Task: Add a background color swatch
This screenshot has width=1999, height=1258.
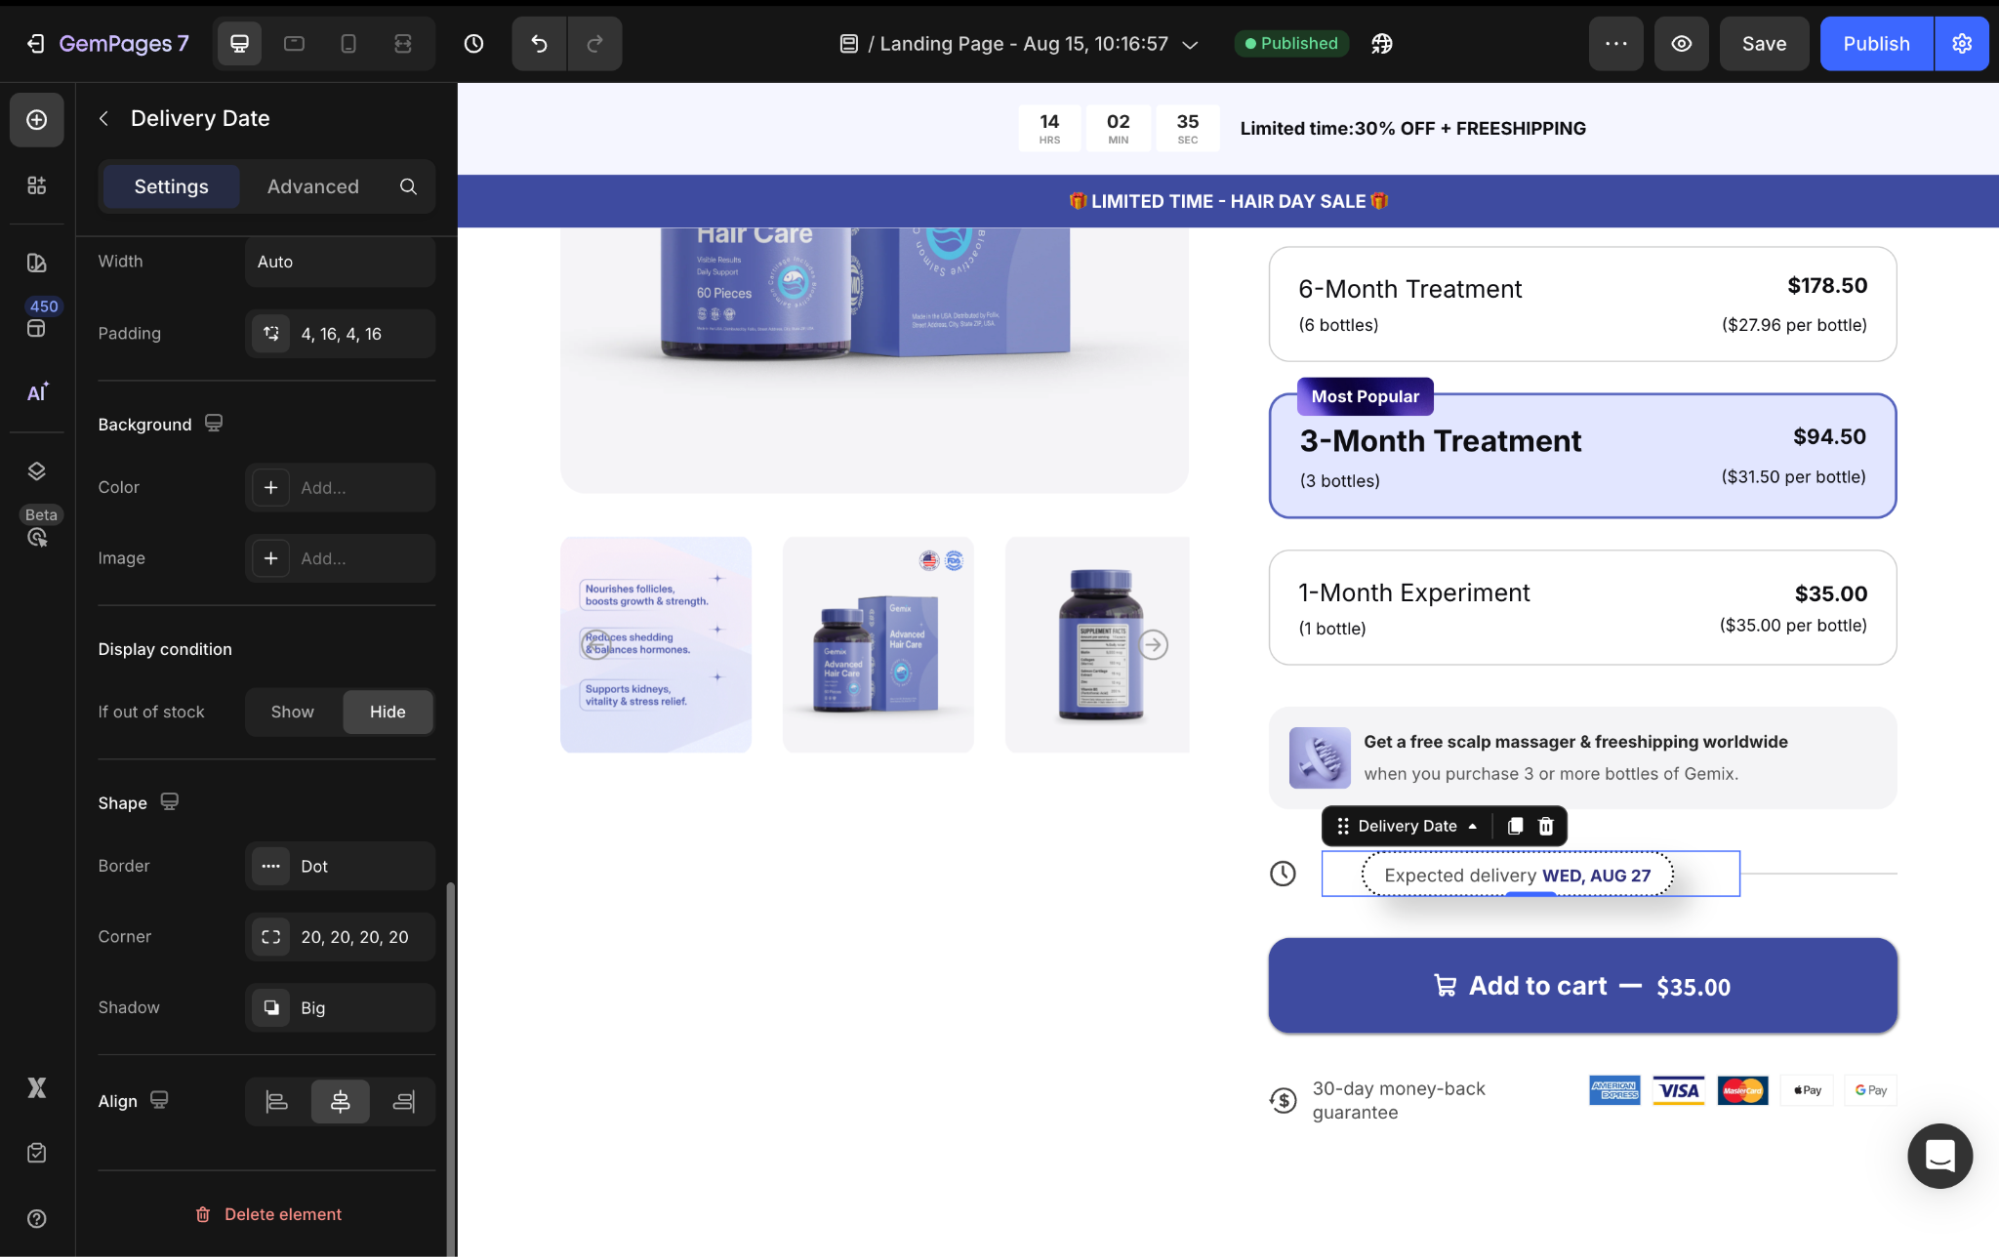Action: (271, 488)
